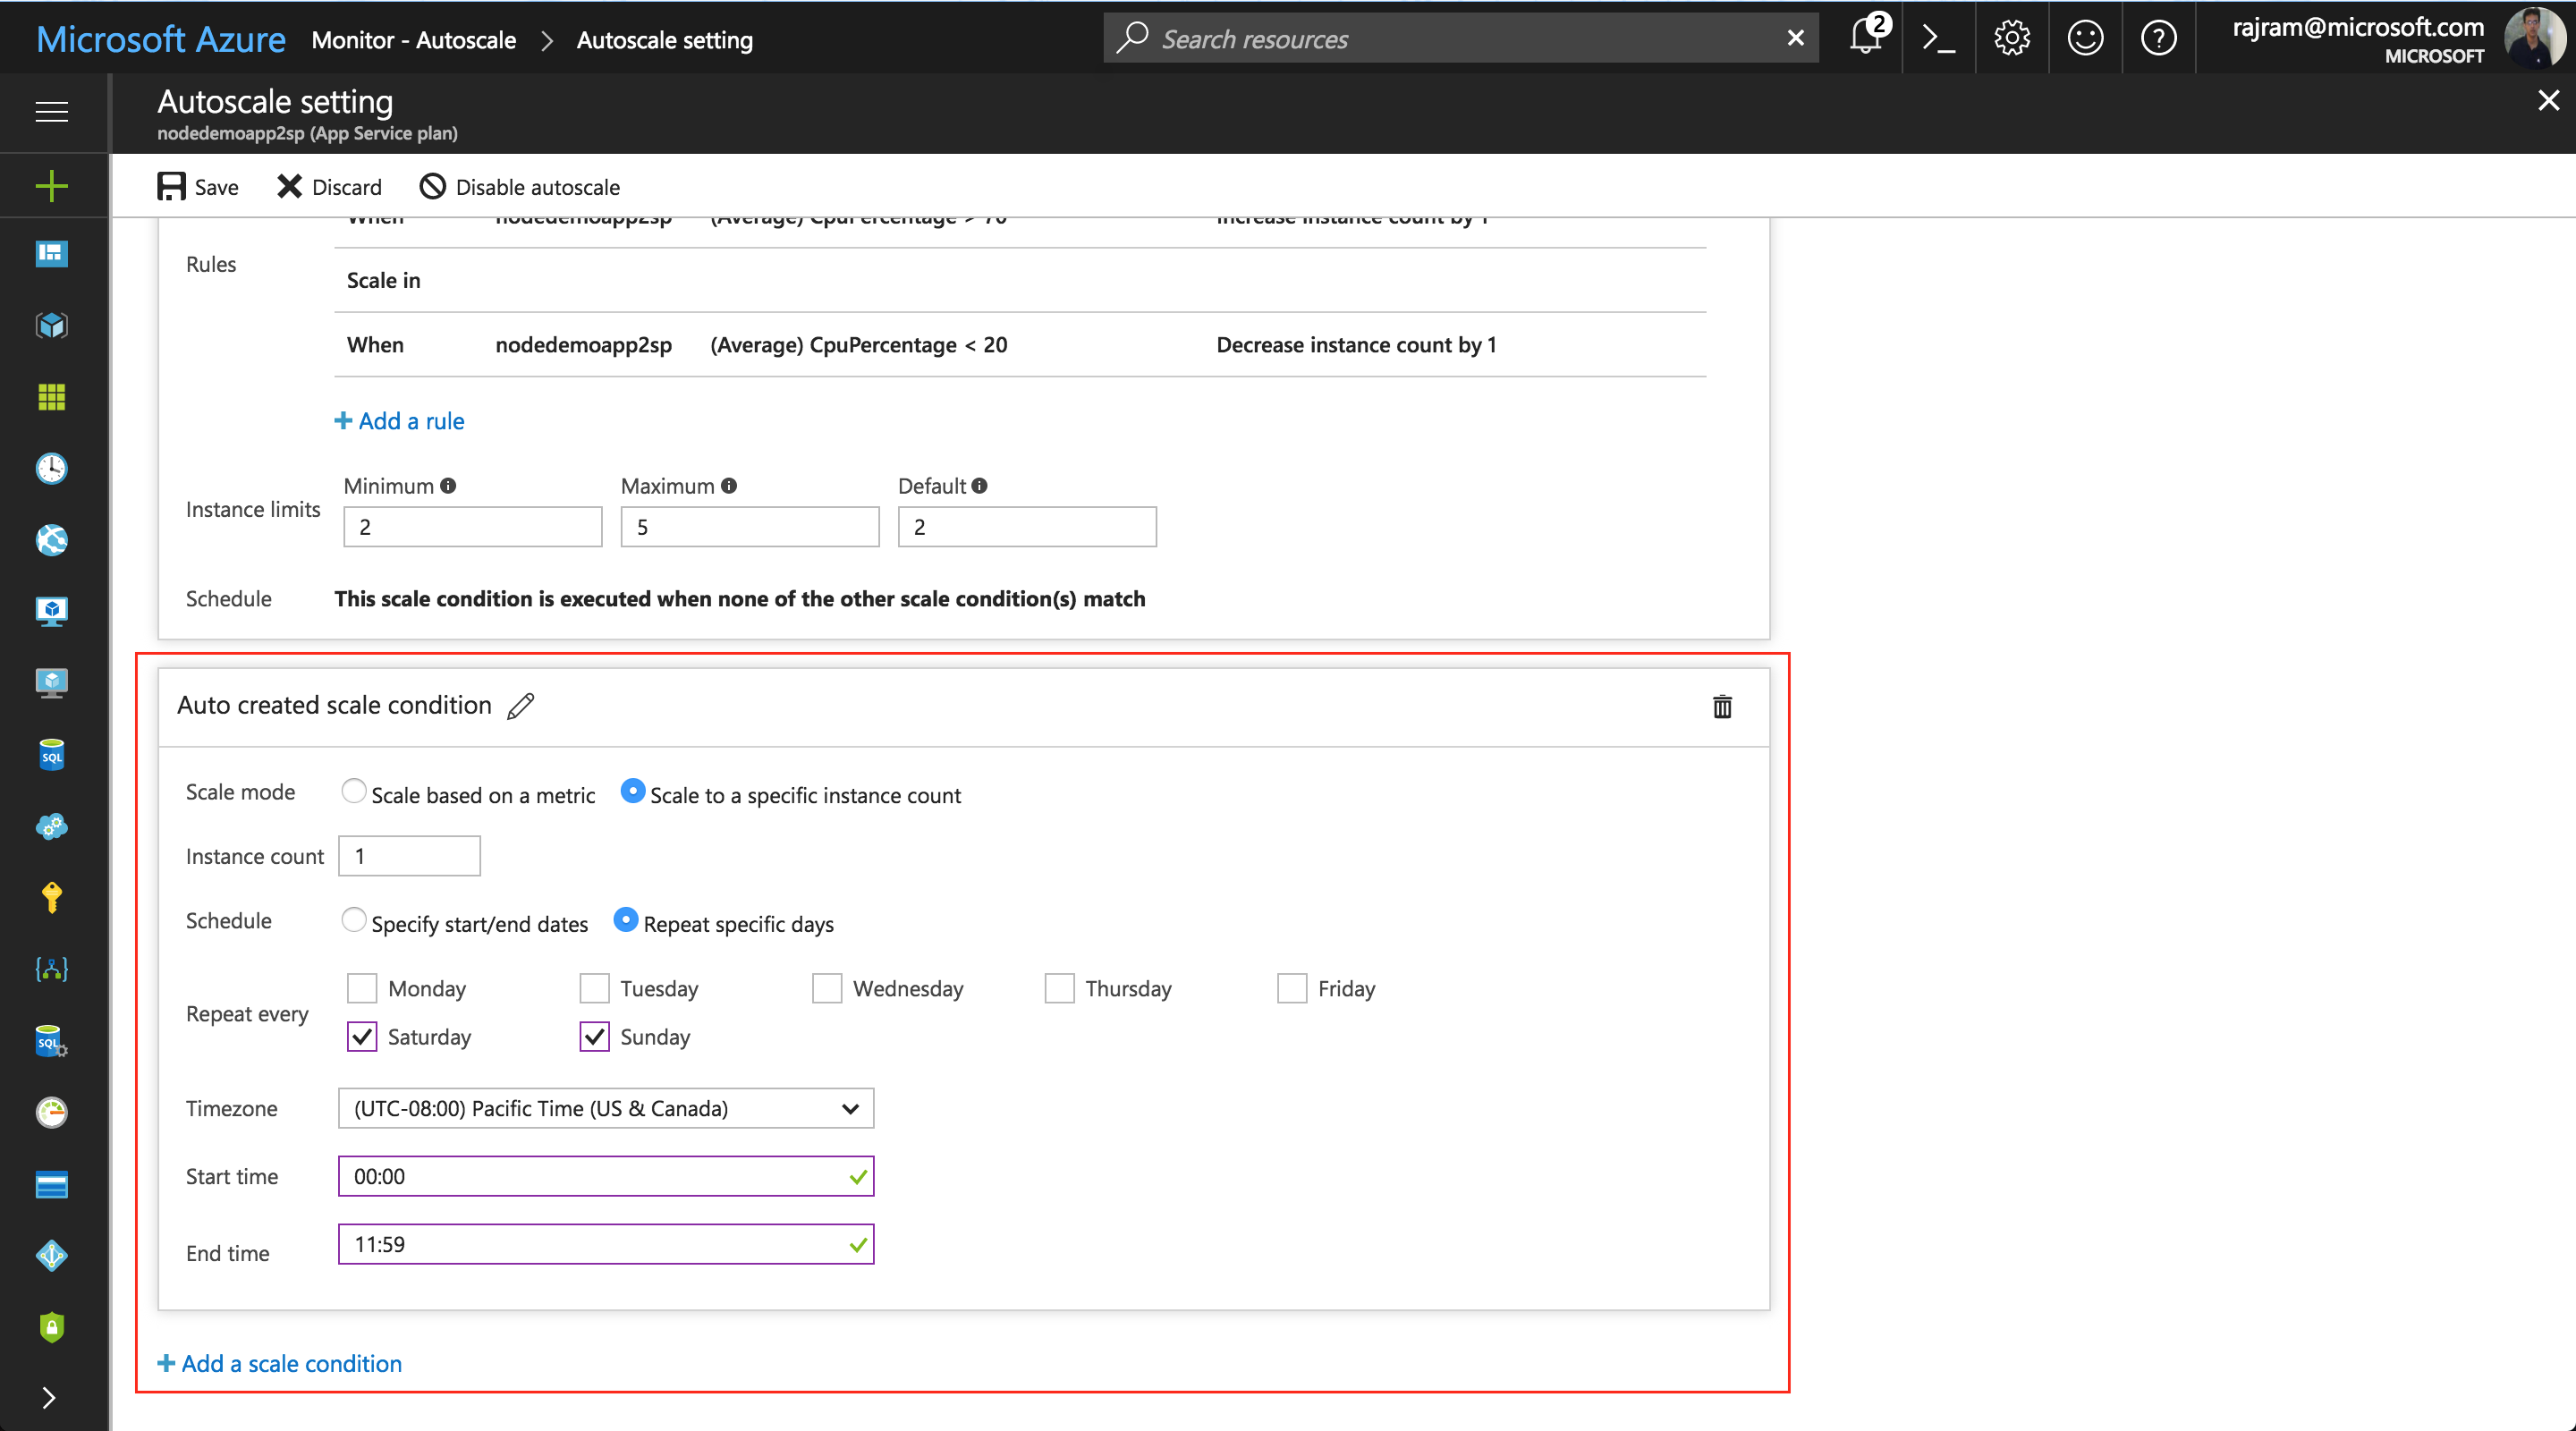Image resolution: width=2576 pixels, height=1431 pixels.
Task: Click the Instance count input field
Action: pos(409,856)
